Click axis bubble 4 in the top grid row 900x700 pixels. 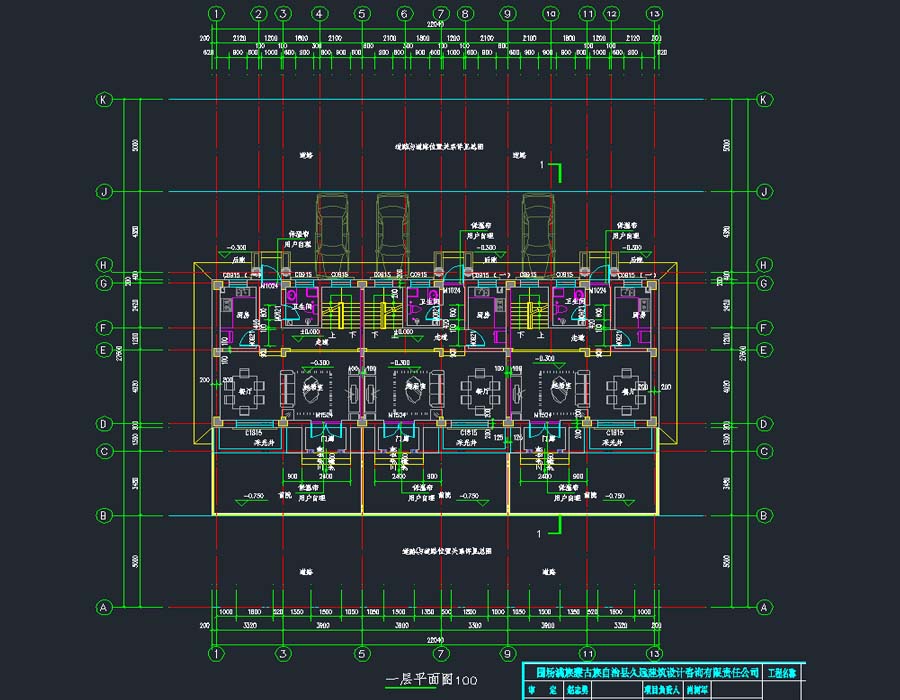[x=319, y=14]
